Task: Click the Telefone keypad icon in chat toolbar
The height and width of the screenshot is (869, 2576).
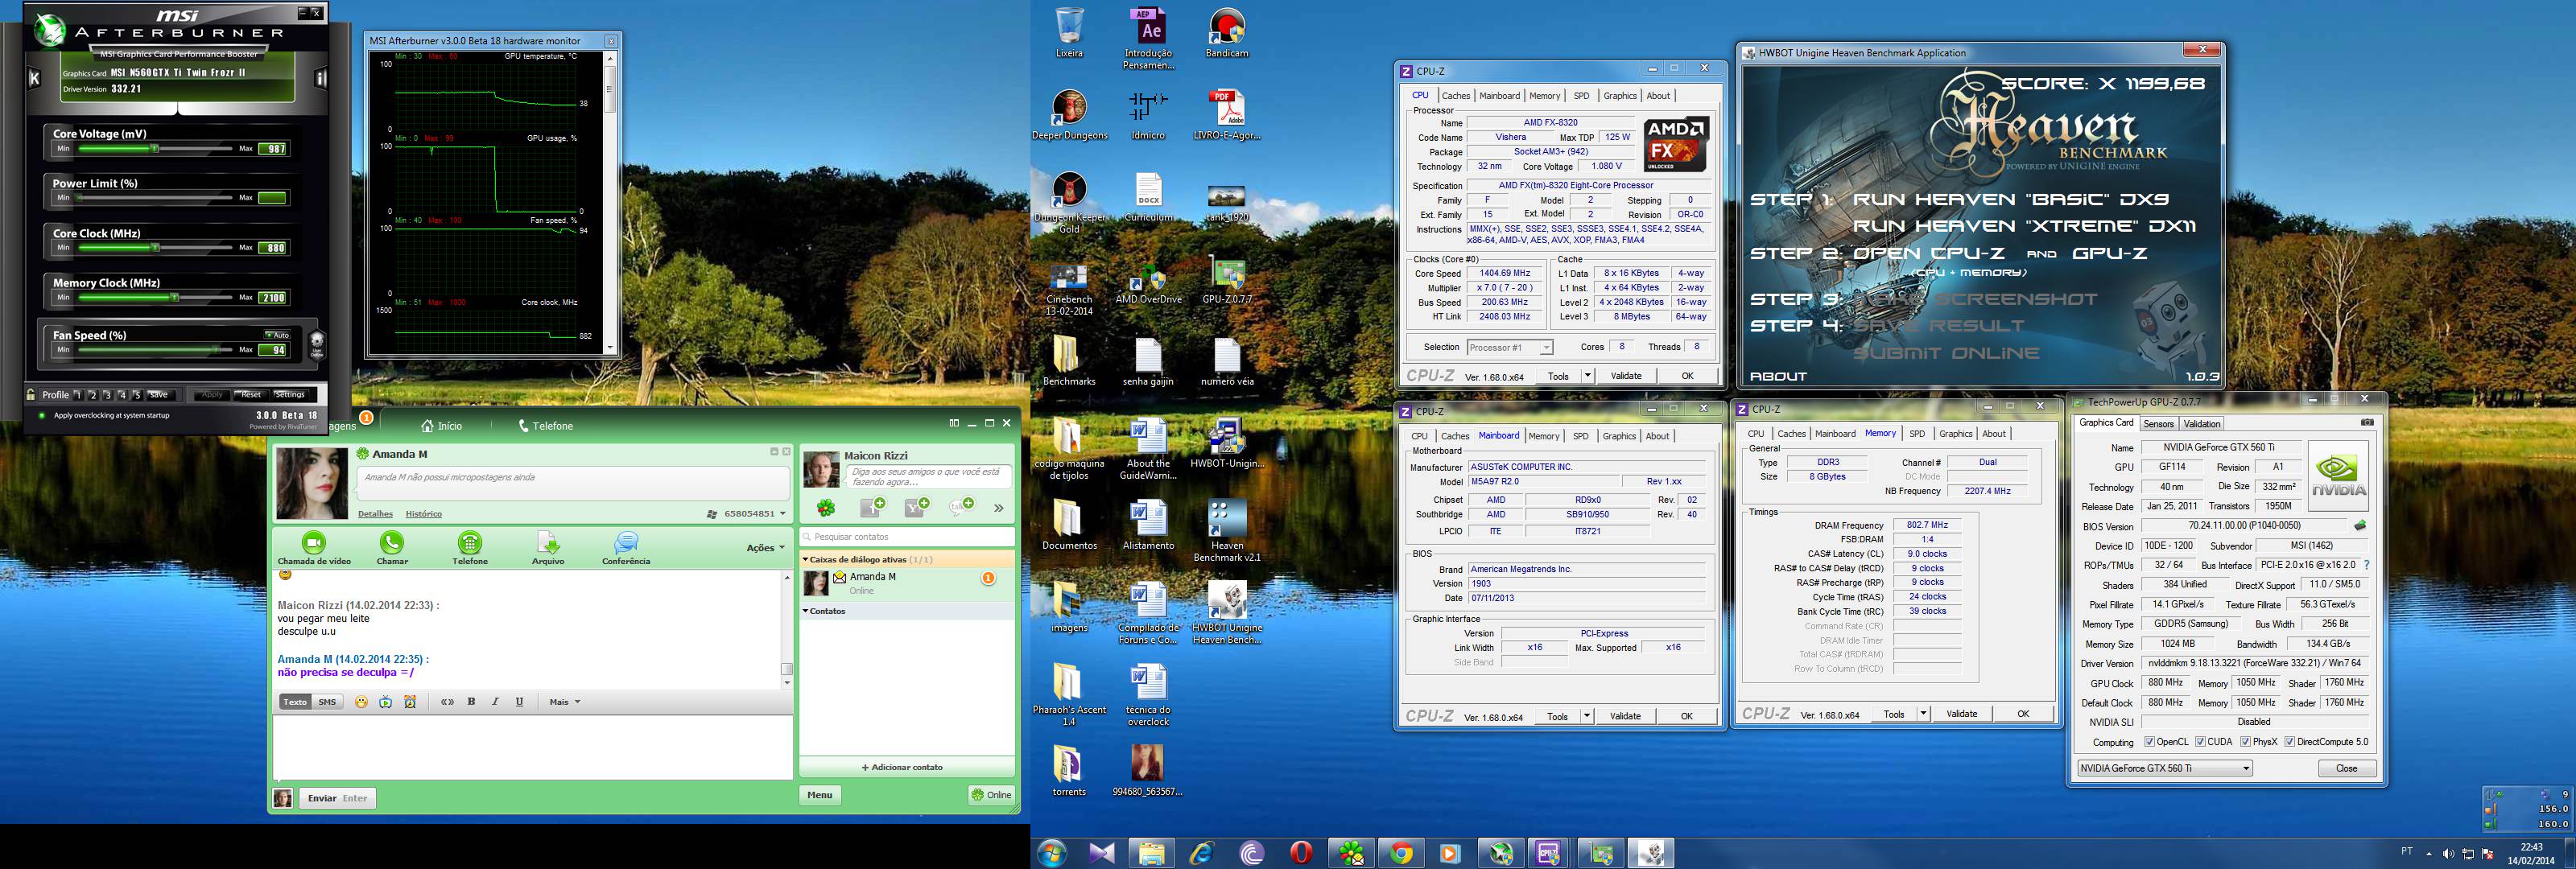Action: (x=470, y=543)
